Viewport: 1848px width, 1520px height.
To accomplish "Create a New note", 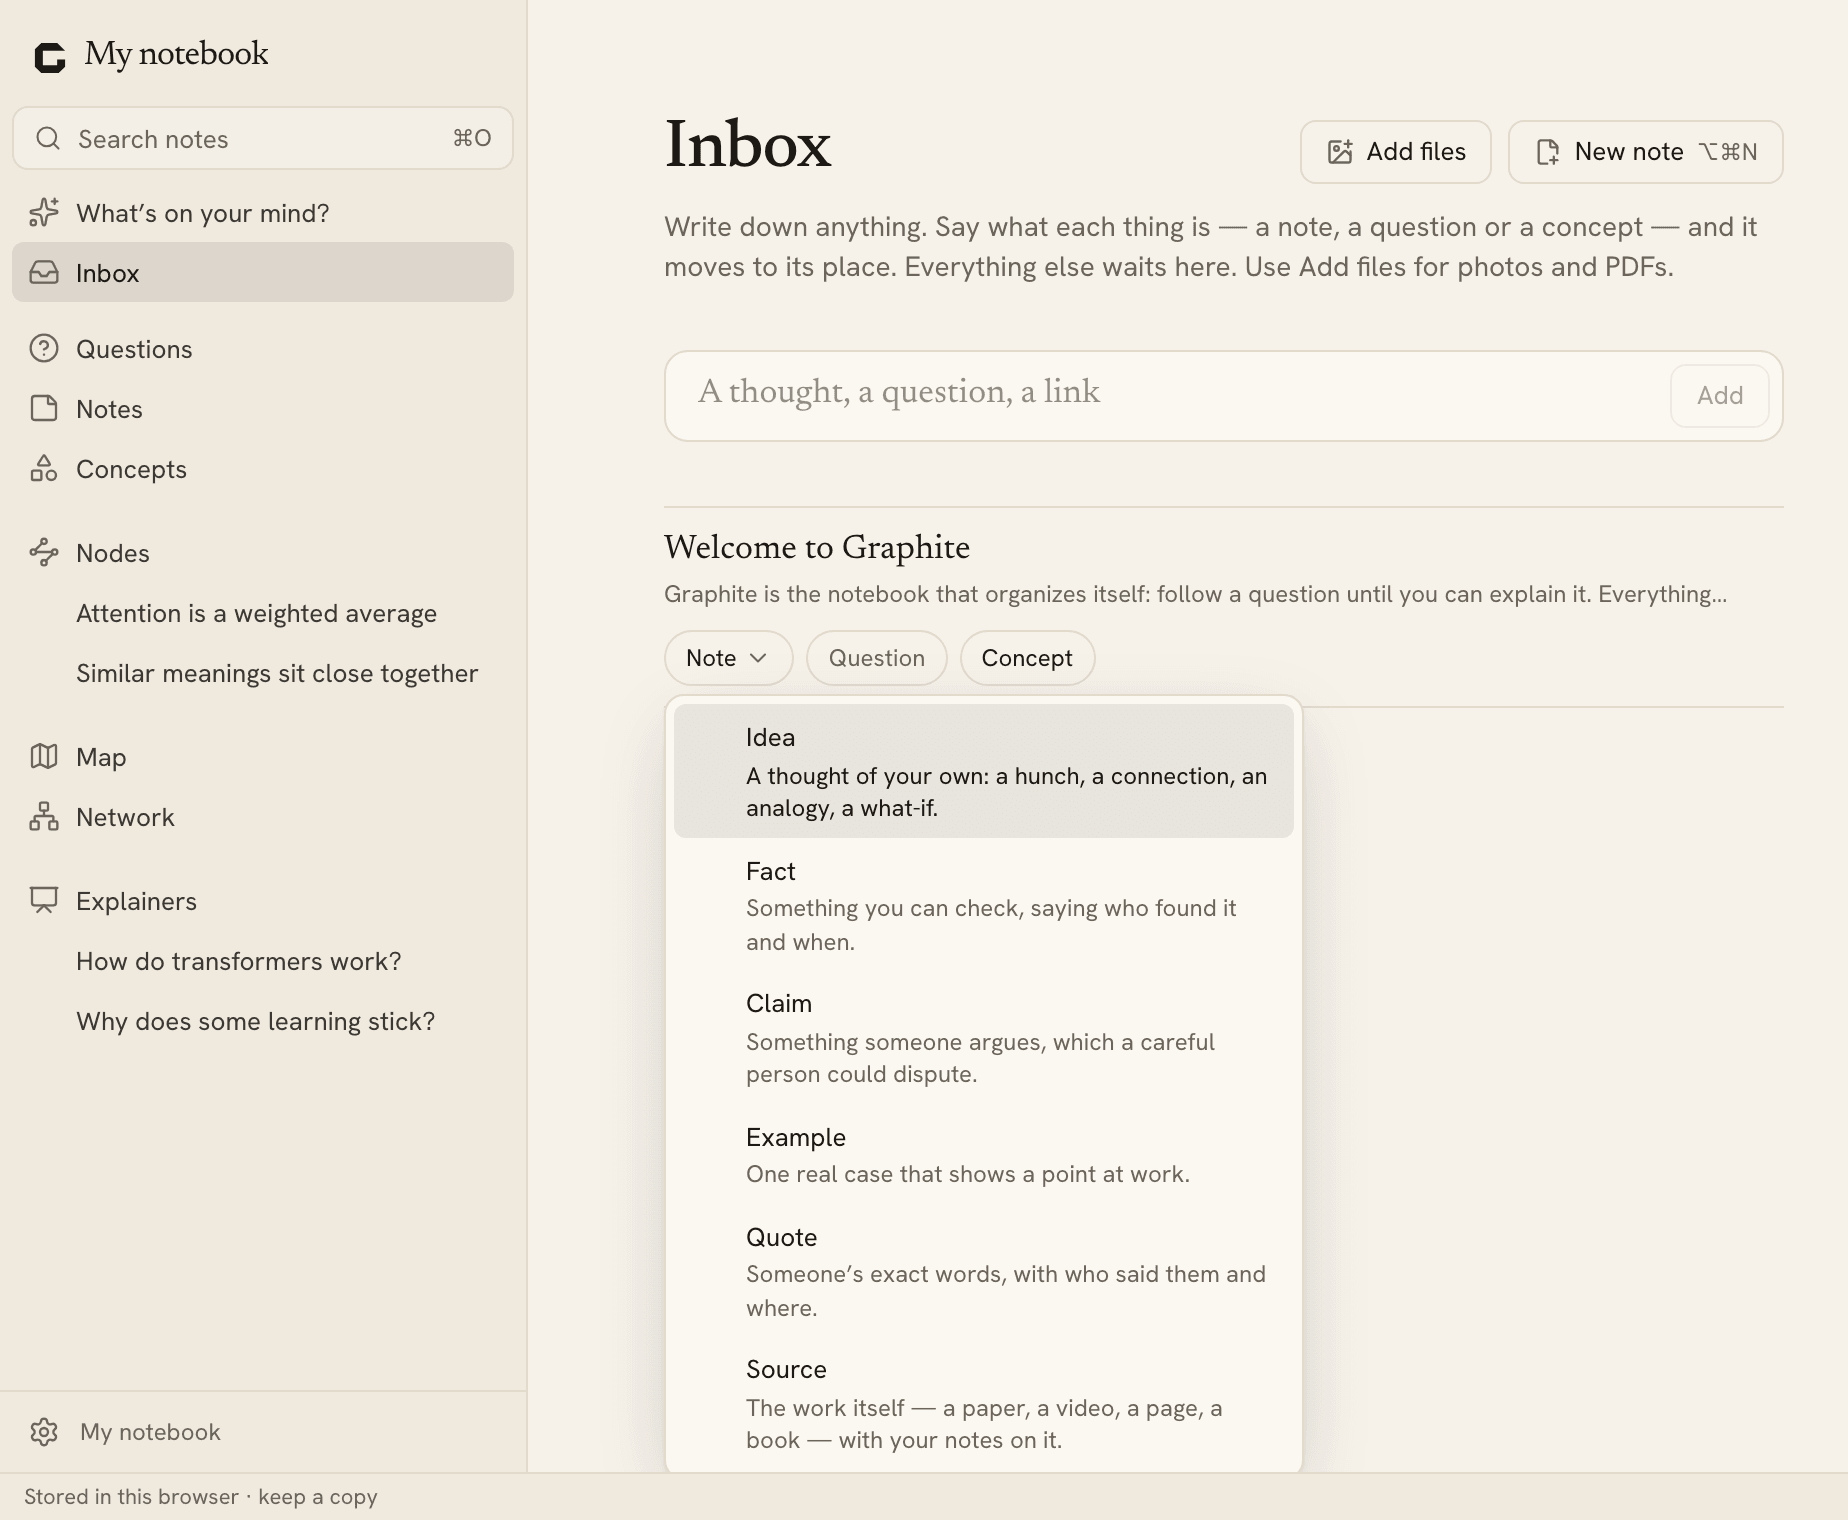I will pyautogui.click(x=1646, y=152).
